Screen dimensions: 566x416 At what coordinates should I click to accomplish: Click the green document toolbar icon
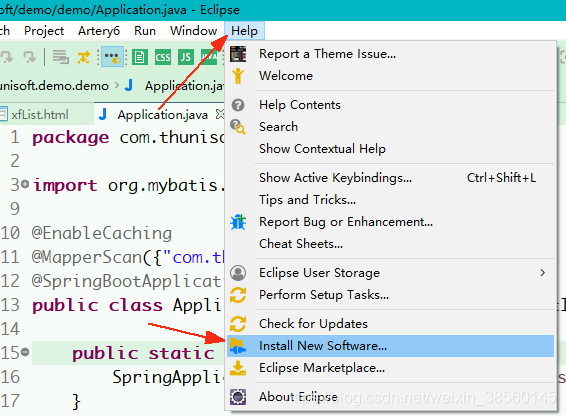[140, 57]
